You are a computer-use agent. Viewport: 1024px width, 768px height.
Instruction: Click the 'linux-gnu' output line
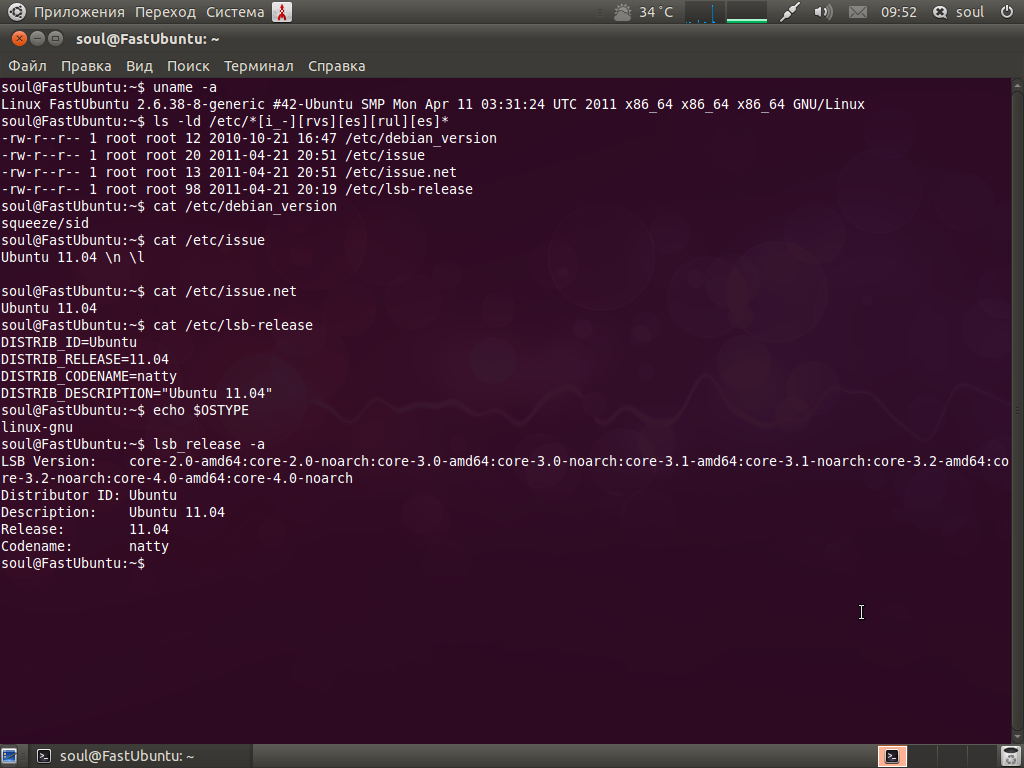tap(37, 427)
